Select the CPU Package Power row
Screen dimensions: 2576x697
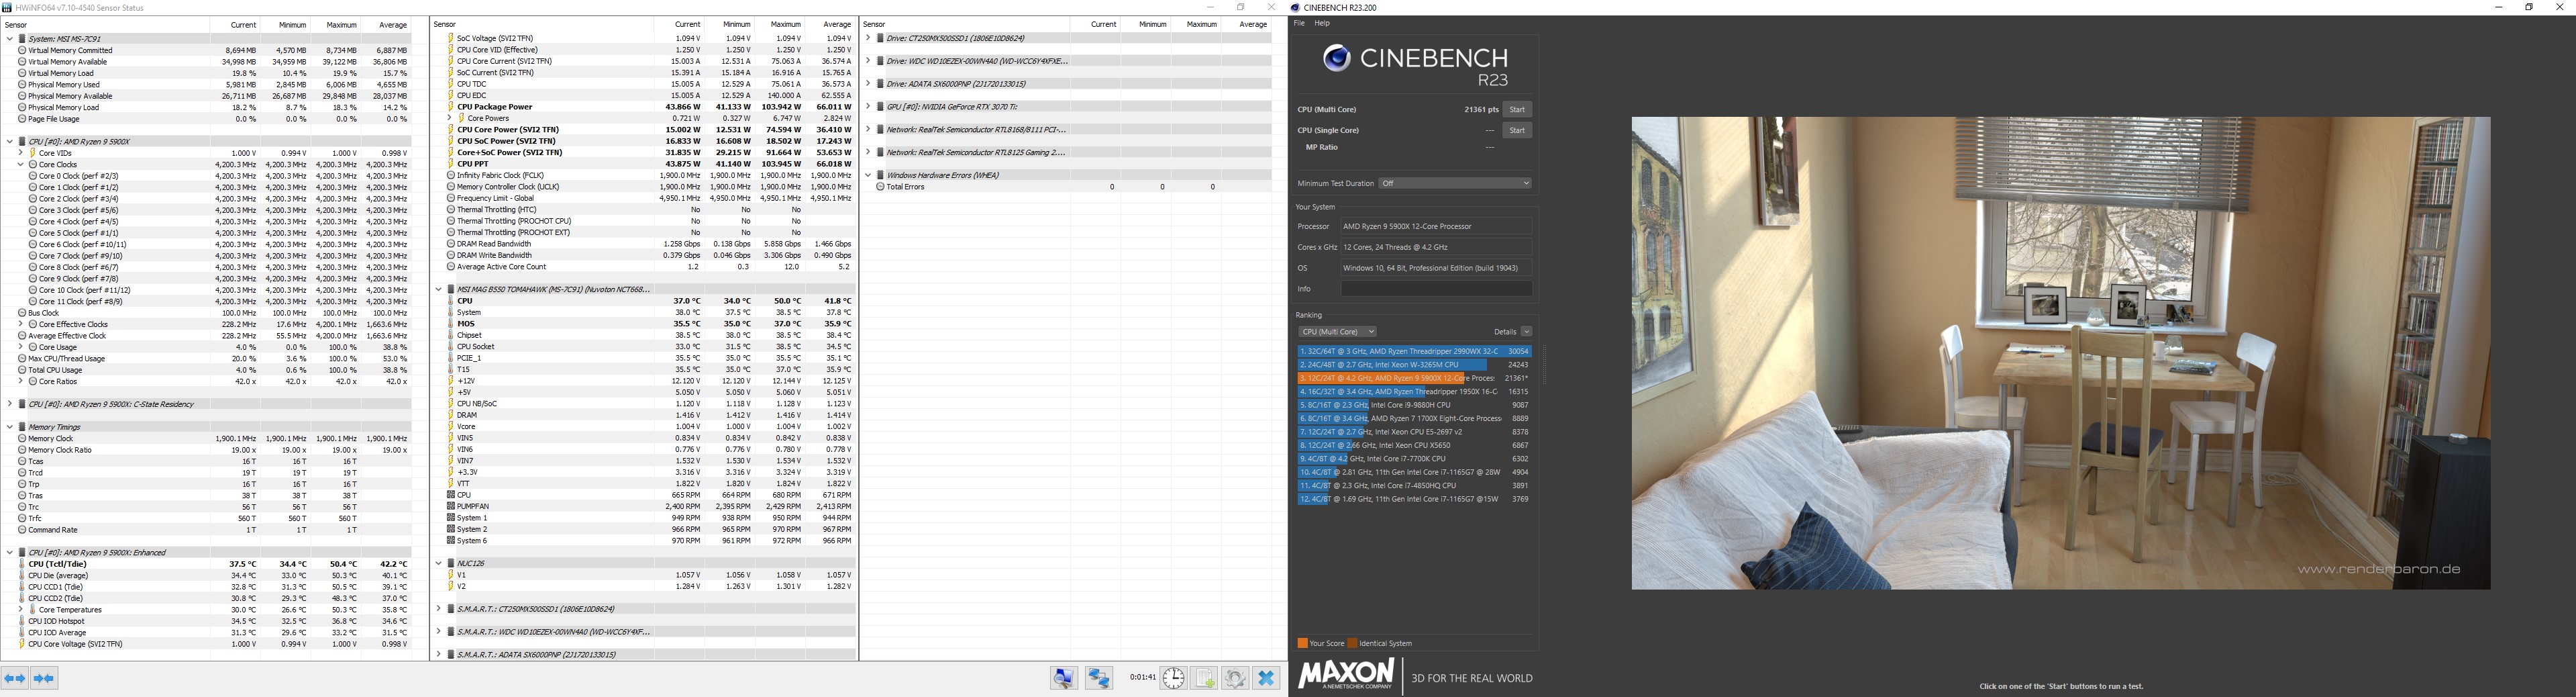click(x=644, y=107)
